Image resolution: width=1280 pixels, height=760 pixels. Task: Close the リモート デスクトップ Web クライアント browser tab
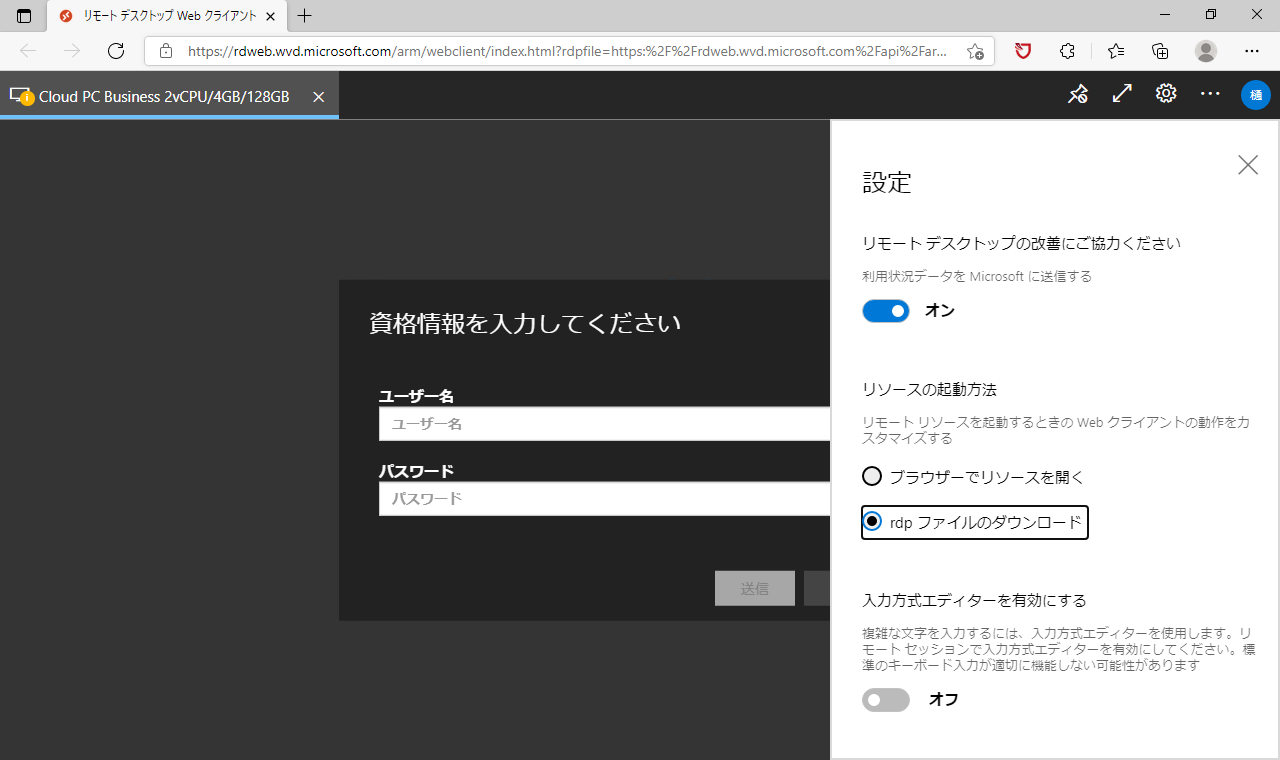point(270,16)
